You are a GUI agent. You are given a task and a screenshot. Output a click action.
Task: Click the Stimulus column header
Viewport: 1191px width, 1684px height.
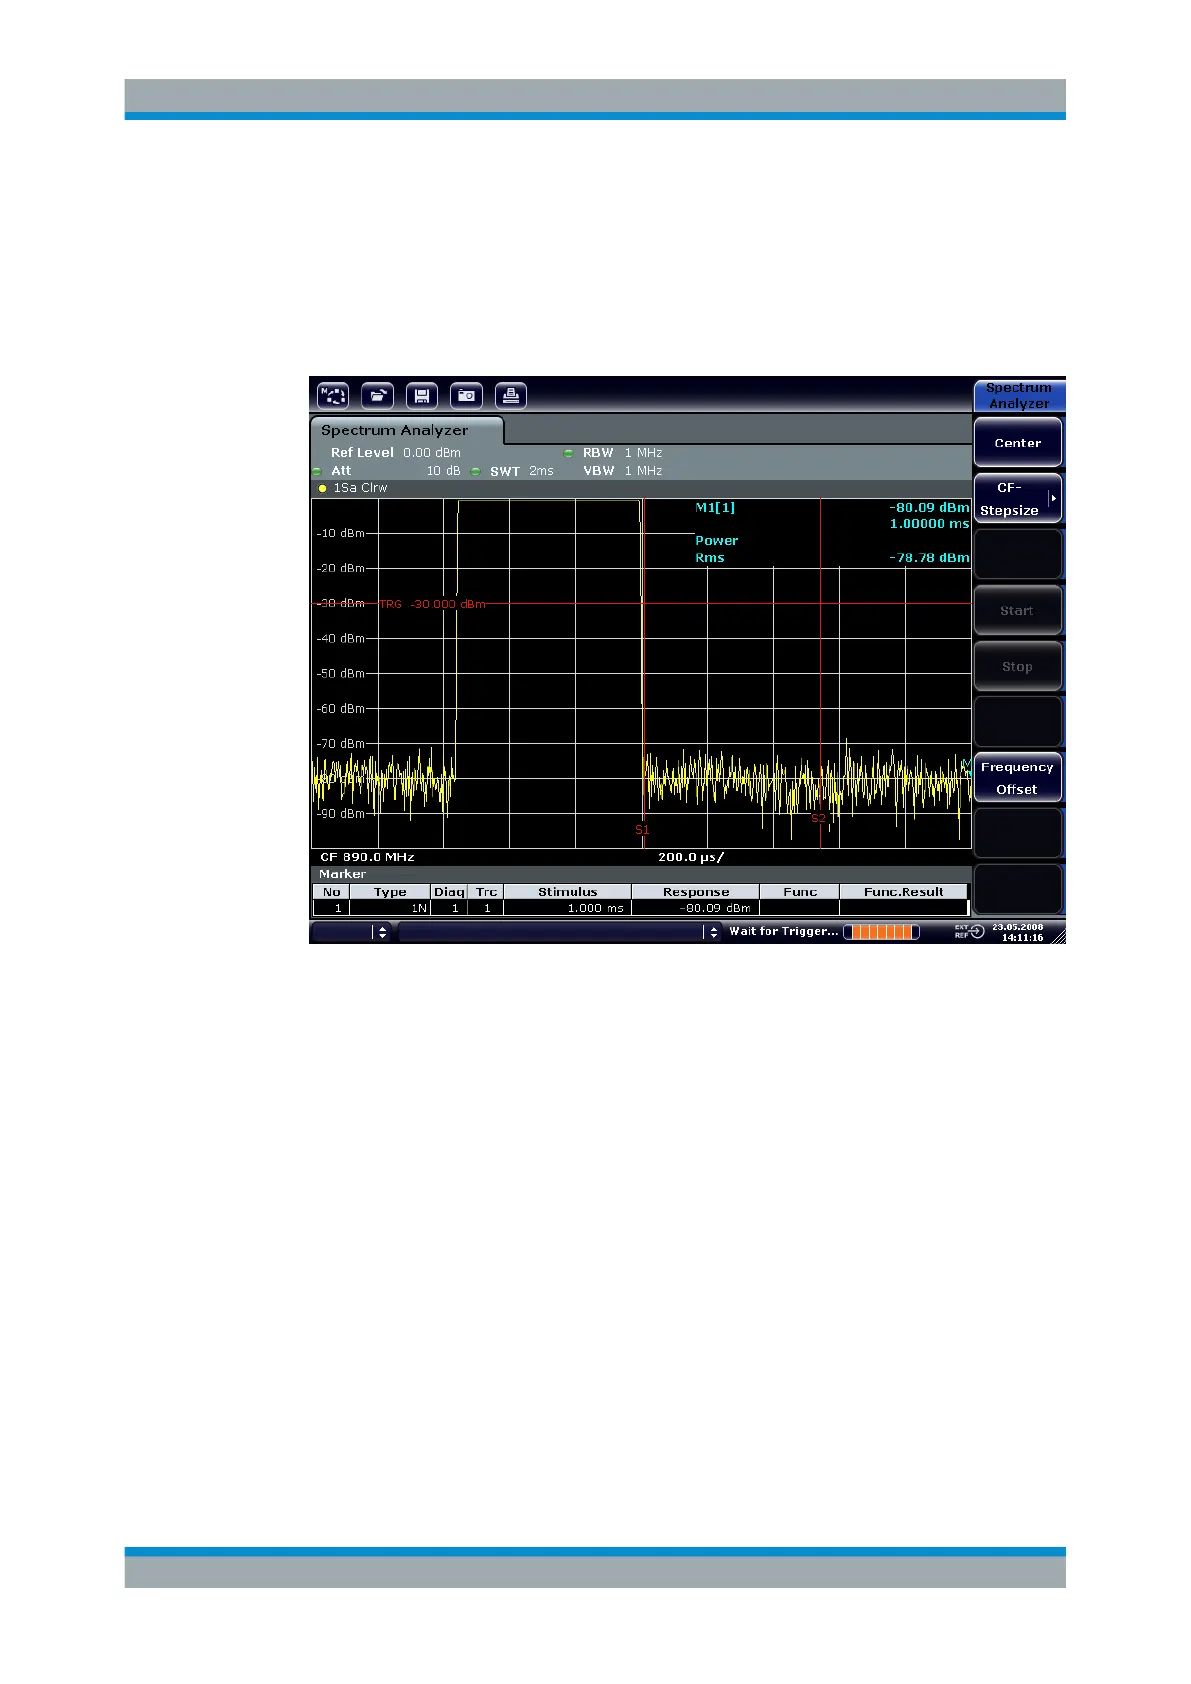(x=567, y=892)
